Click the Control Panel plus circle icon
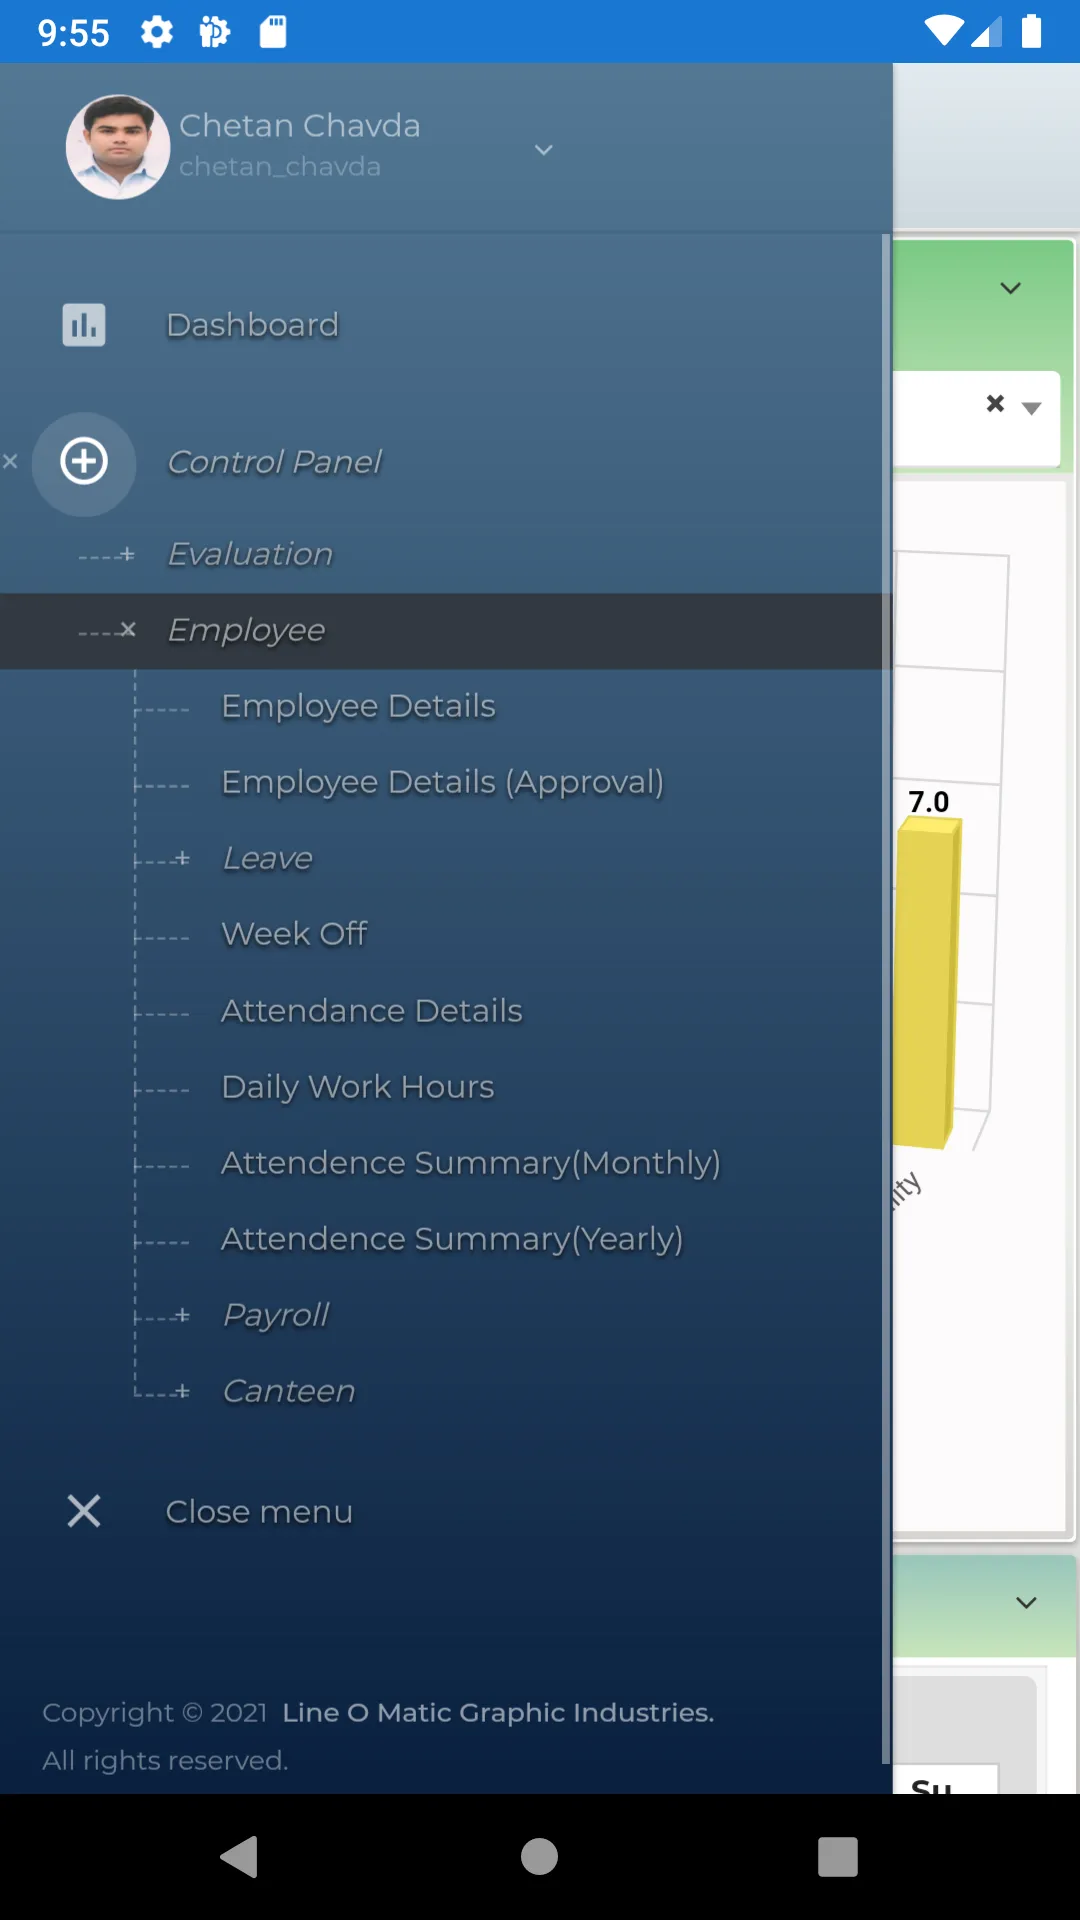The width and height of the screenshot is (1080, 1920). click(x=84, y=462)
